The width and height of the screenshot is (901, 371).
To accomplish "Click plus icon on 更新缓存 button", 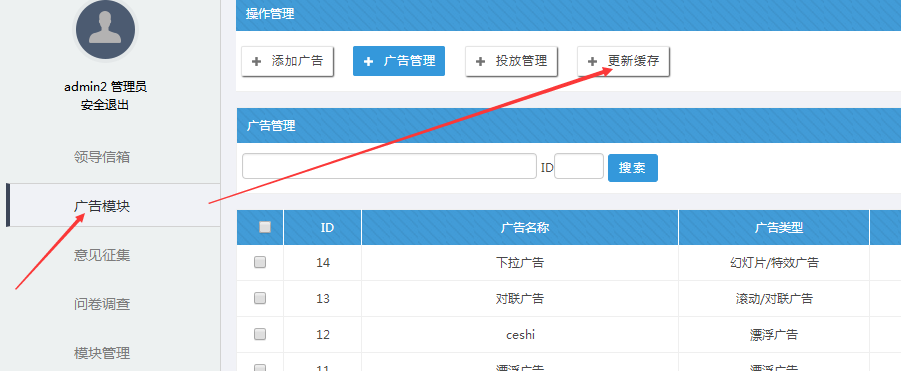I will pos(592,61).
